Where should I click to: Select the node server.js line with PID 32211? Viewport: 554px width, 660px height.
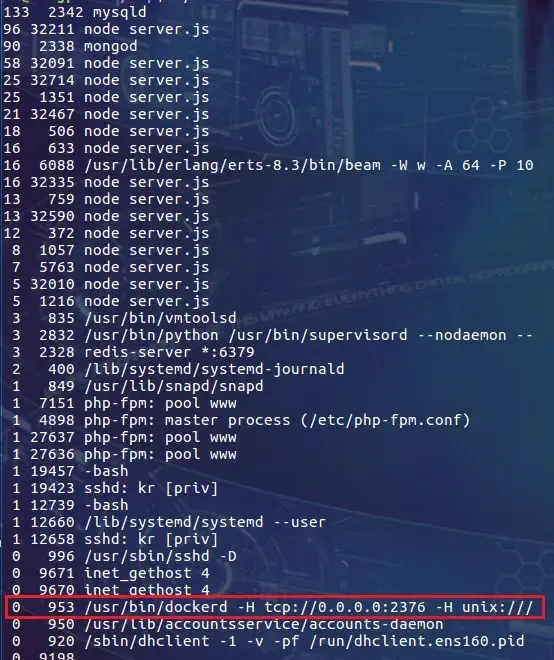(x=106, y=29)
